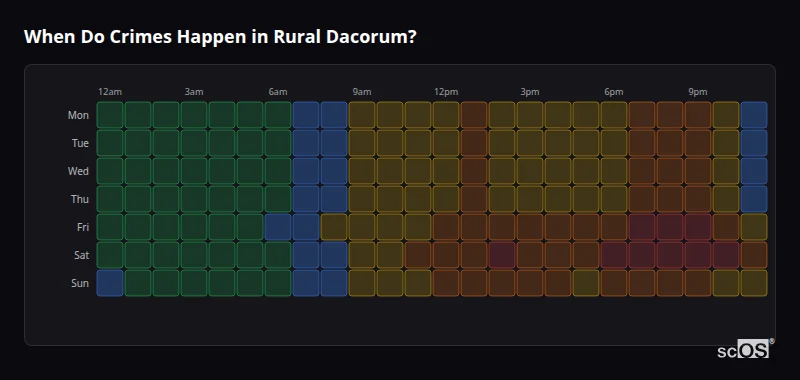Choose the Thursday 3pm heatmap cell
The image size is (800, 380).
coord(530,199)
